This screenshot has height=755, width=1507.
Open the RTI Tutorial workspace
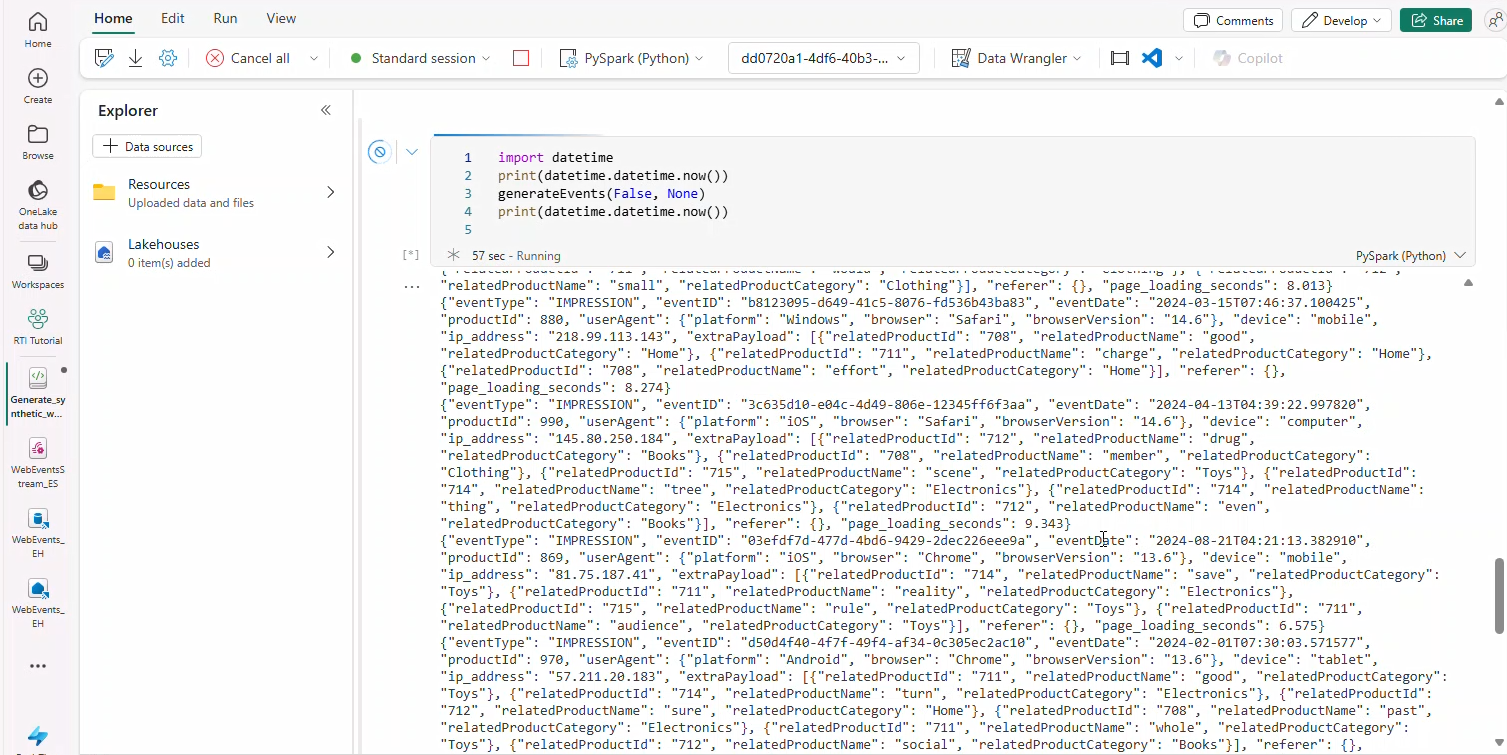(38, 326)
